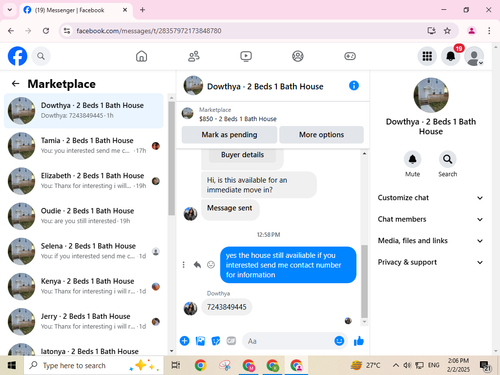Image resolution: width=500 pixels, height=375 pixels.
Task: Expand Media, files and links section
Action: point(430,241)
